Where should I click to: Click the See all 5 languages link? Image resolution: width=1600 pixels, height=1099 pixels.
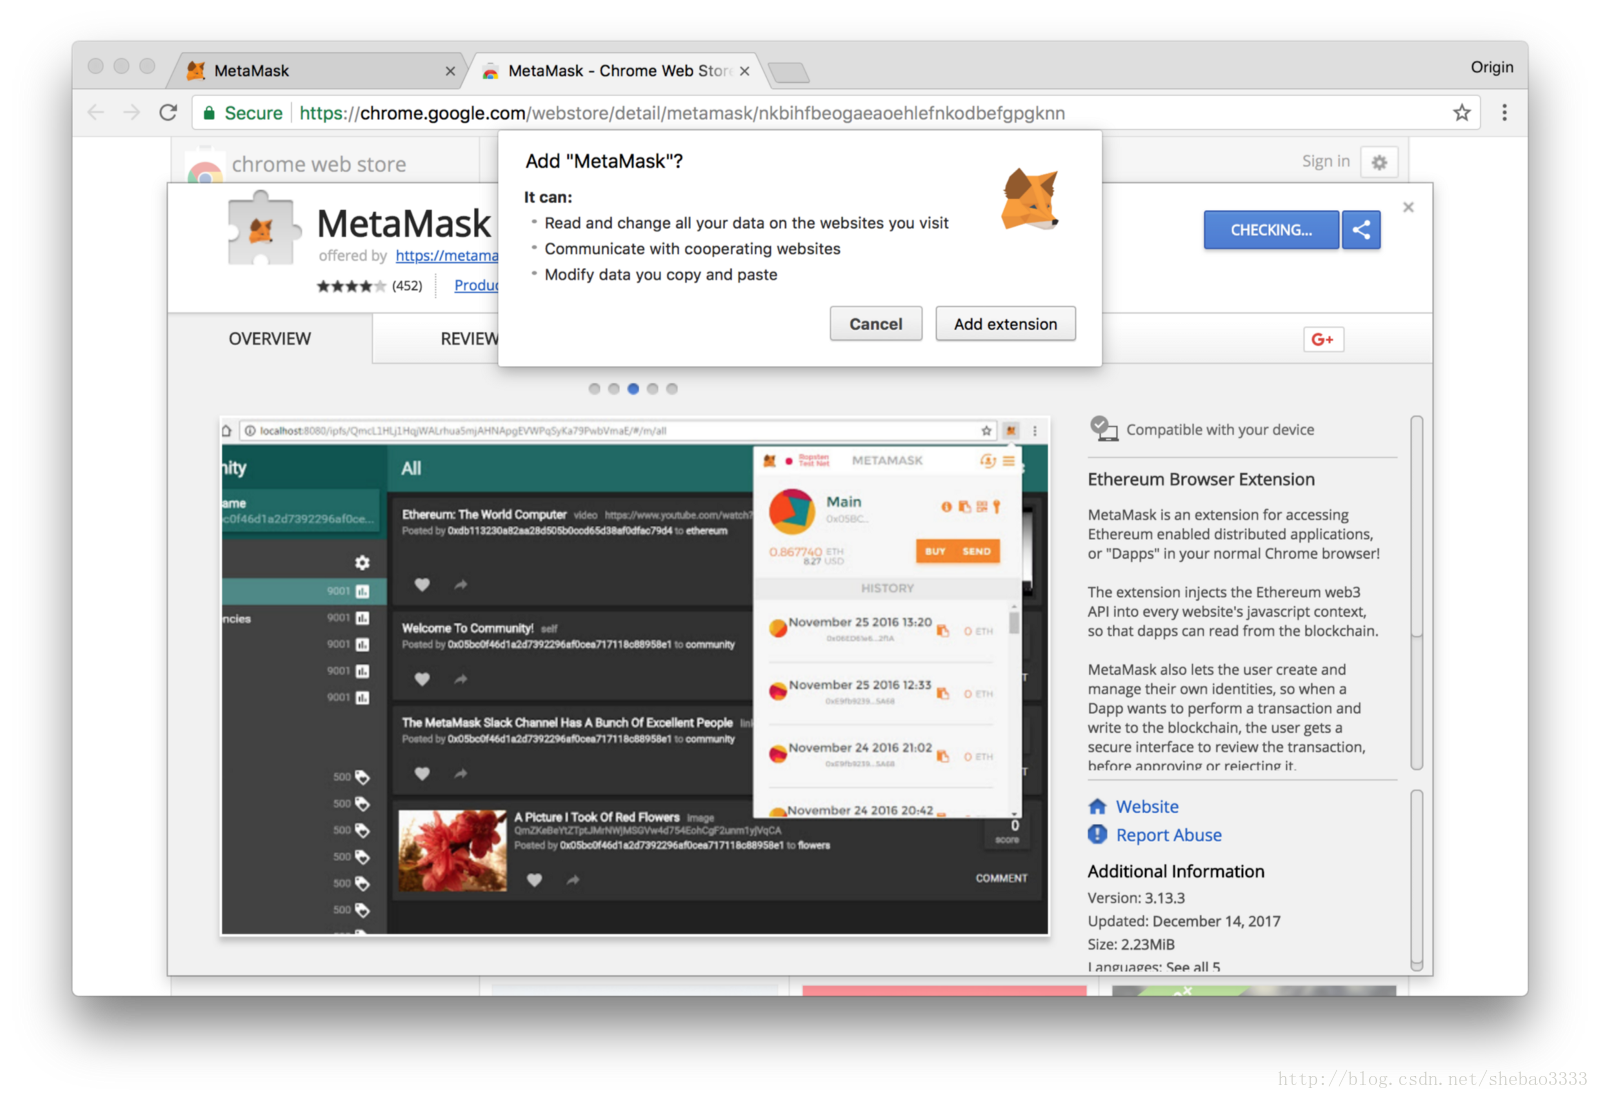(x=1193, y=967)
